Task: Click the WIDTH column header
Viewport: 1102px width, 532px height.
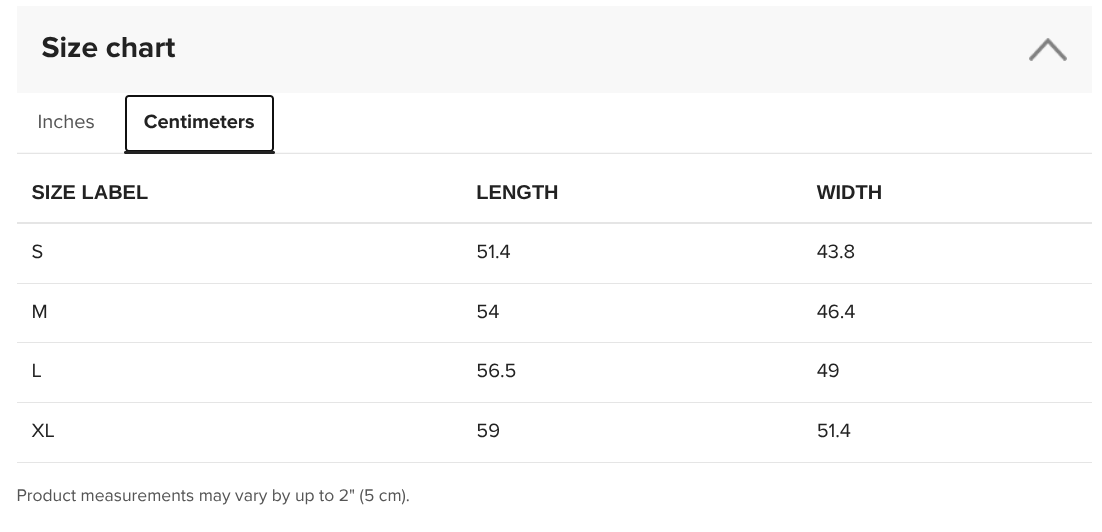Action: (849, 193)
